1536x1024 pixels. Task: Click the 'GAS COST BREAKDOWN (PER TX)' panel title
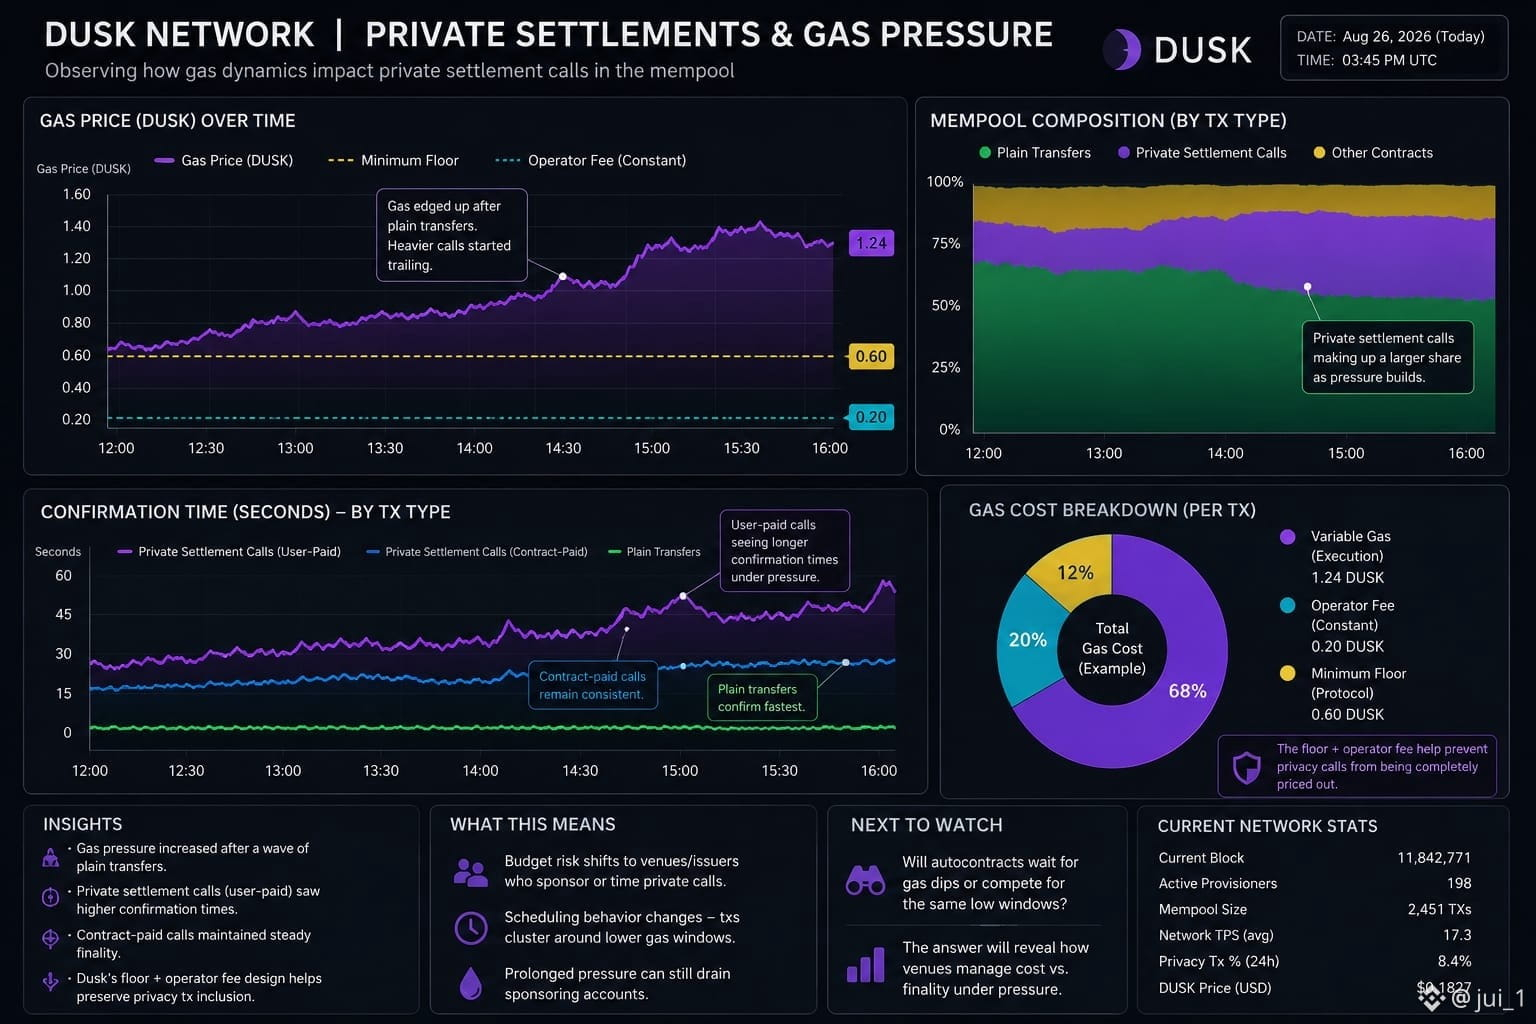[x=1112, y=510]
